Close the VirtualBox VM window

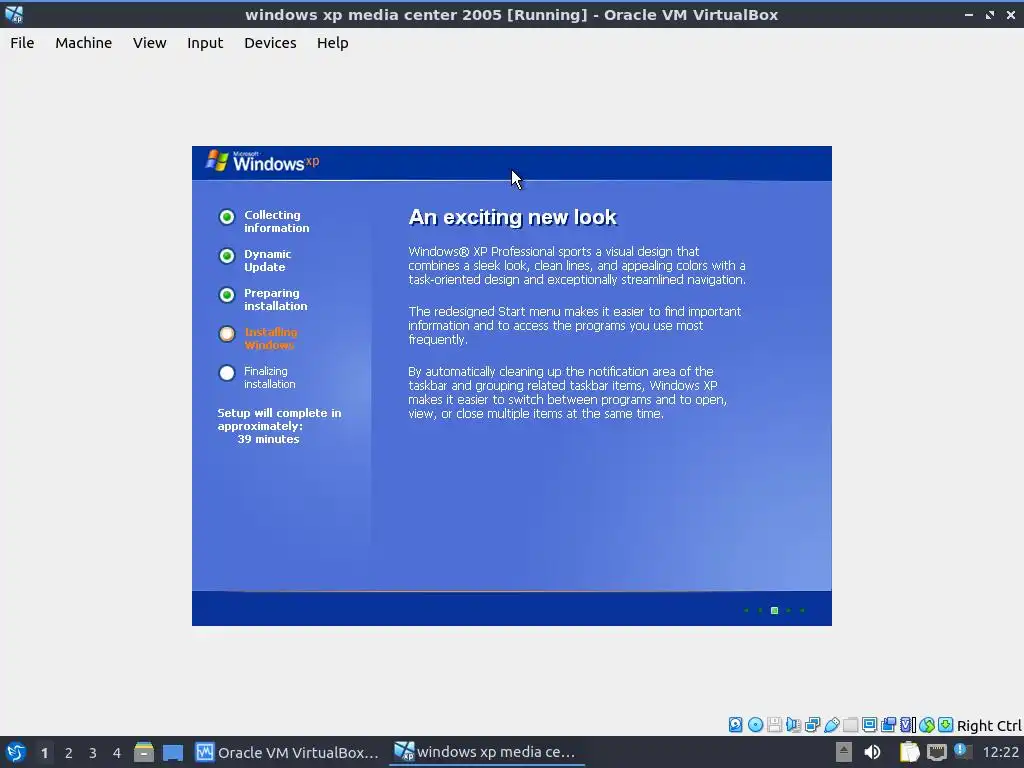point(1011,14)
